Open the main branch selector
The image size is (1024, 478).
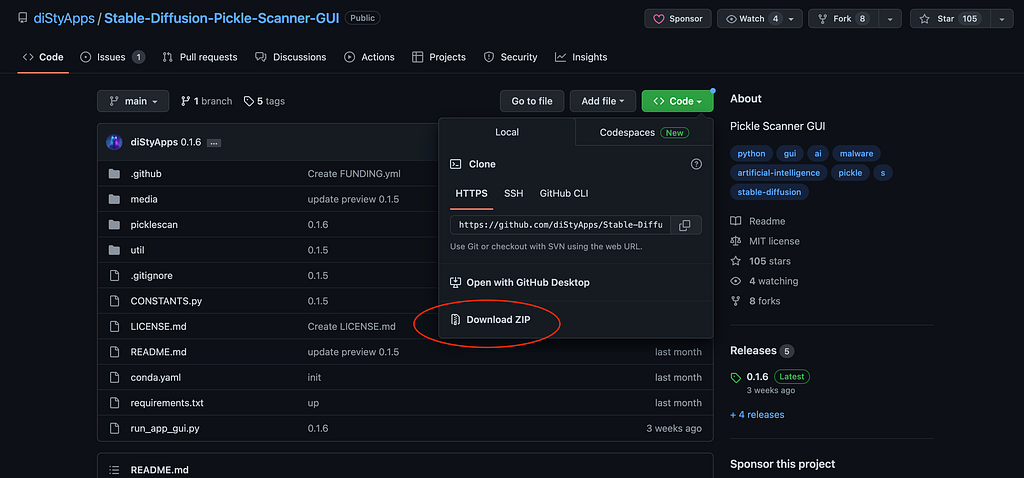coord(133,101)
